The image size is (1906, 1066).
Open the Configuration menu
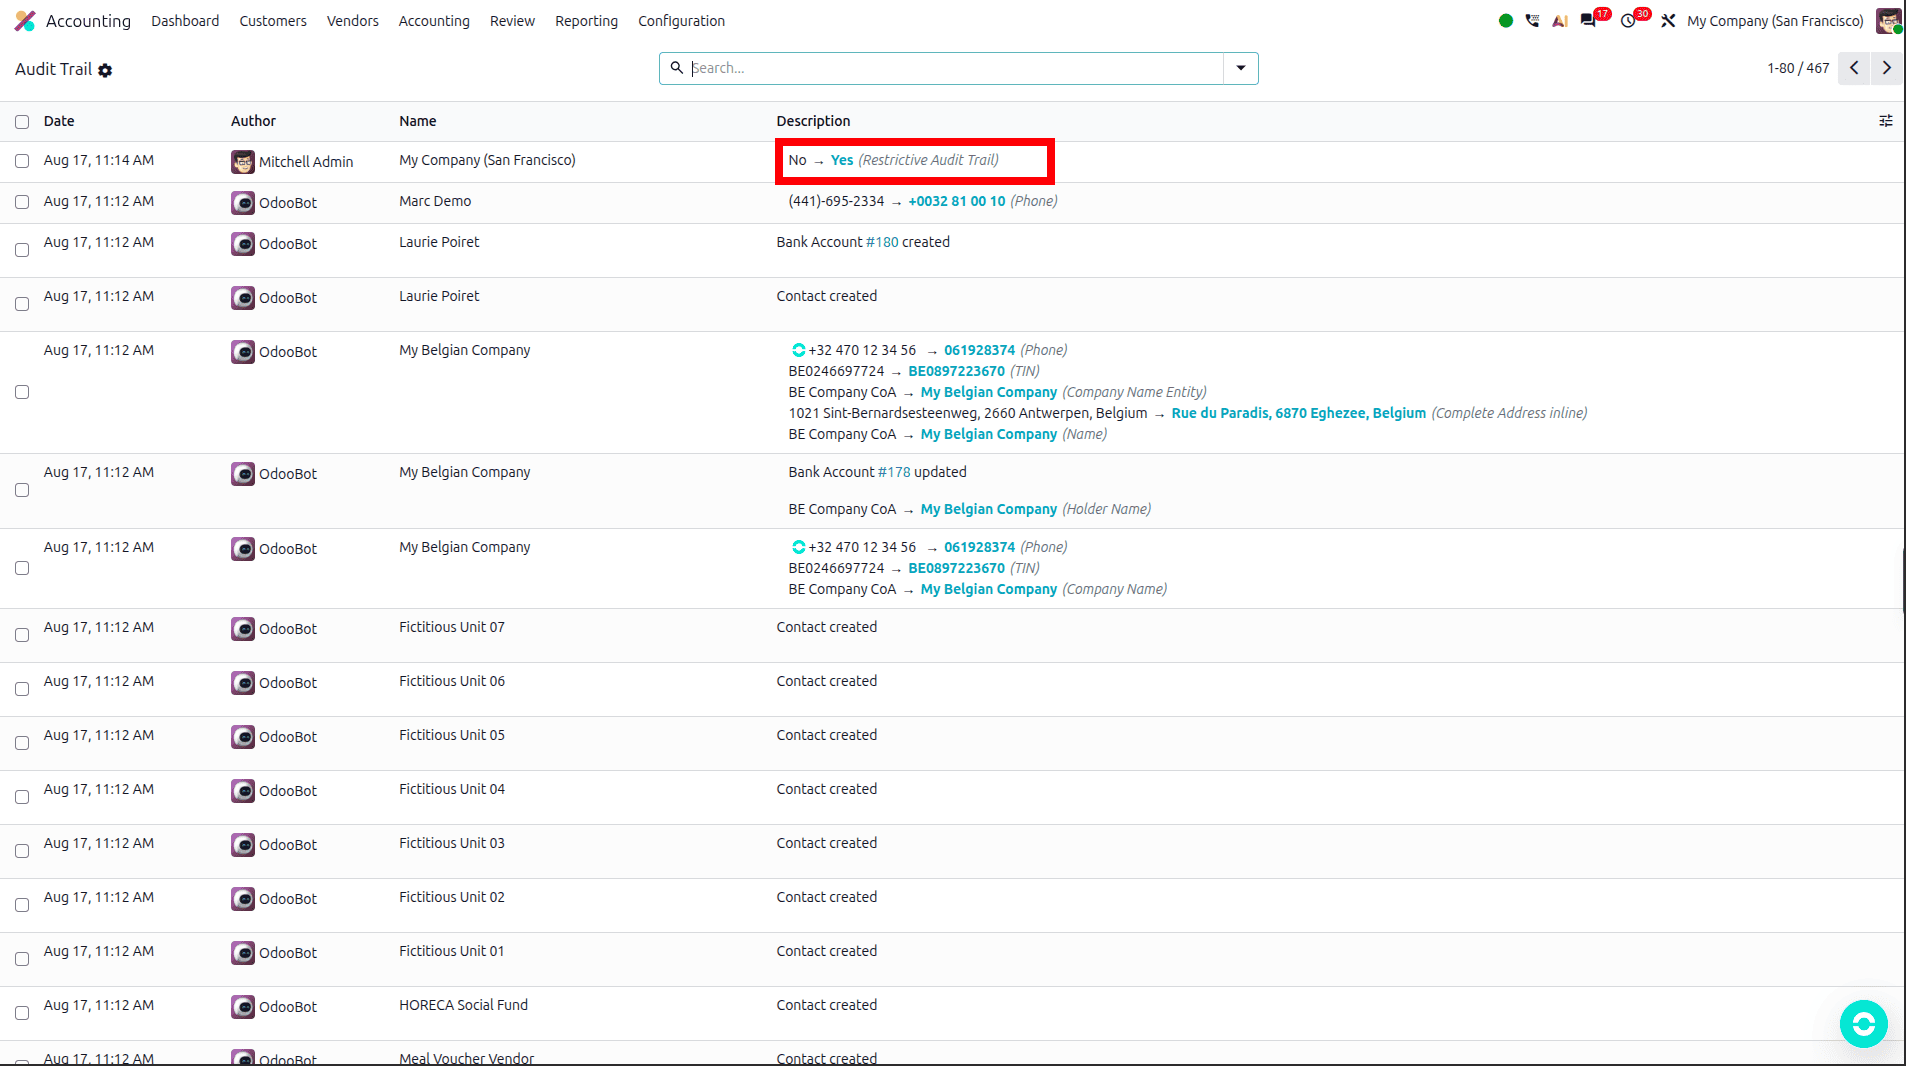tap(681, 21)
